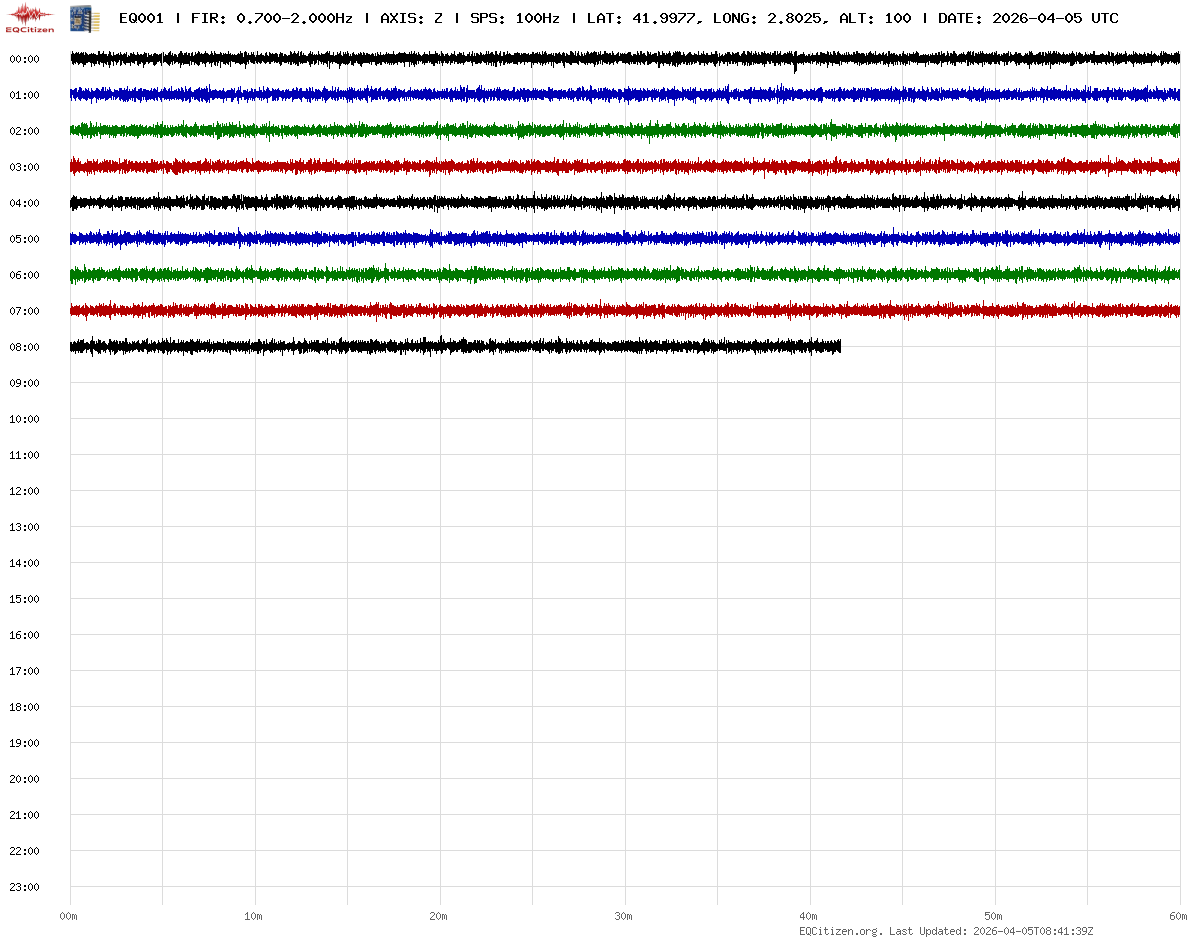Click the 50m mark on the minute axis
Viewport: 1200px width, 940px height.
994,916
